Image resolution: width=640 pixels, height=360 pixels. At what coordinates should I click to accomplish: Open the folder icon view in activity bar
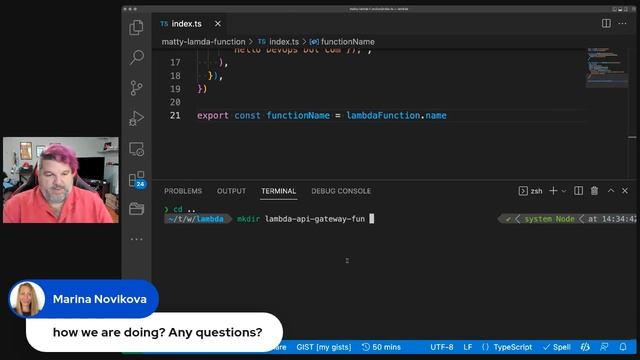tap(136, 209)
